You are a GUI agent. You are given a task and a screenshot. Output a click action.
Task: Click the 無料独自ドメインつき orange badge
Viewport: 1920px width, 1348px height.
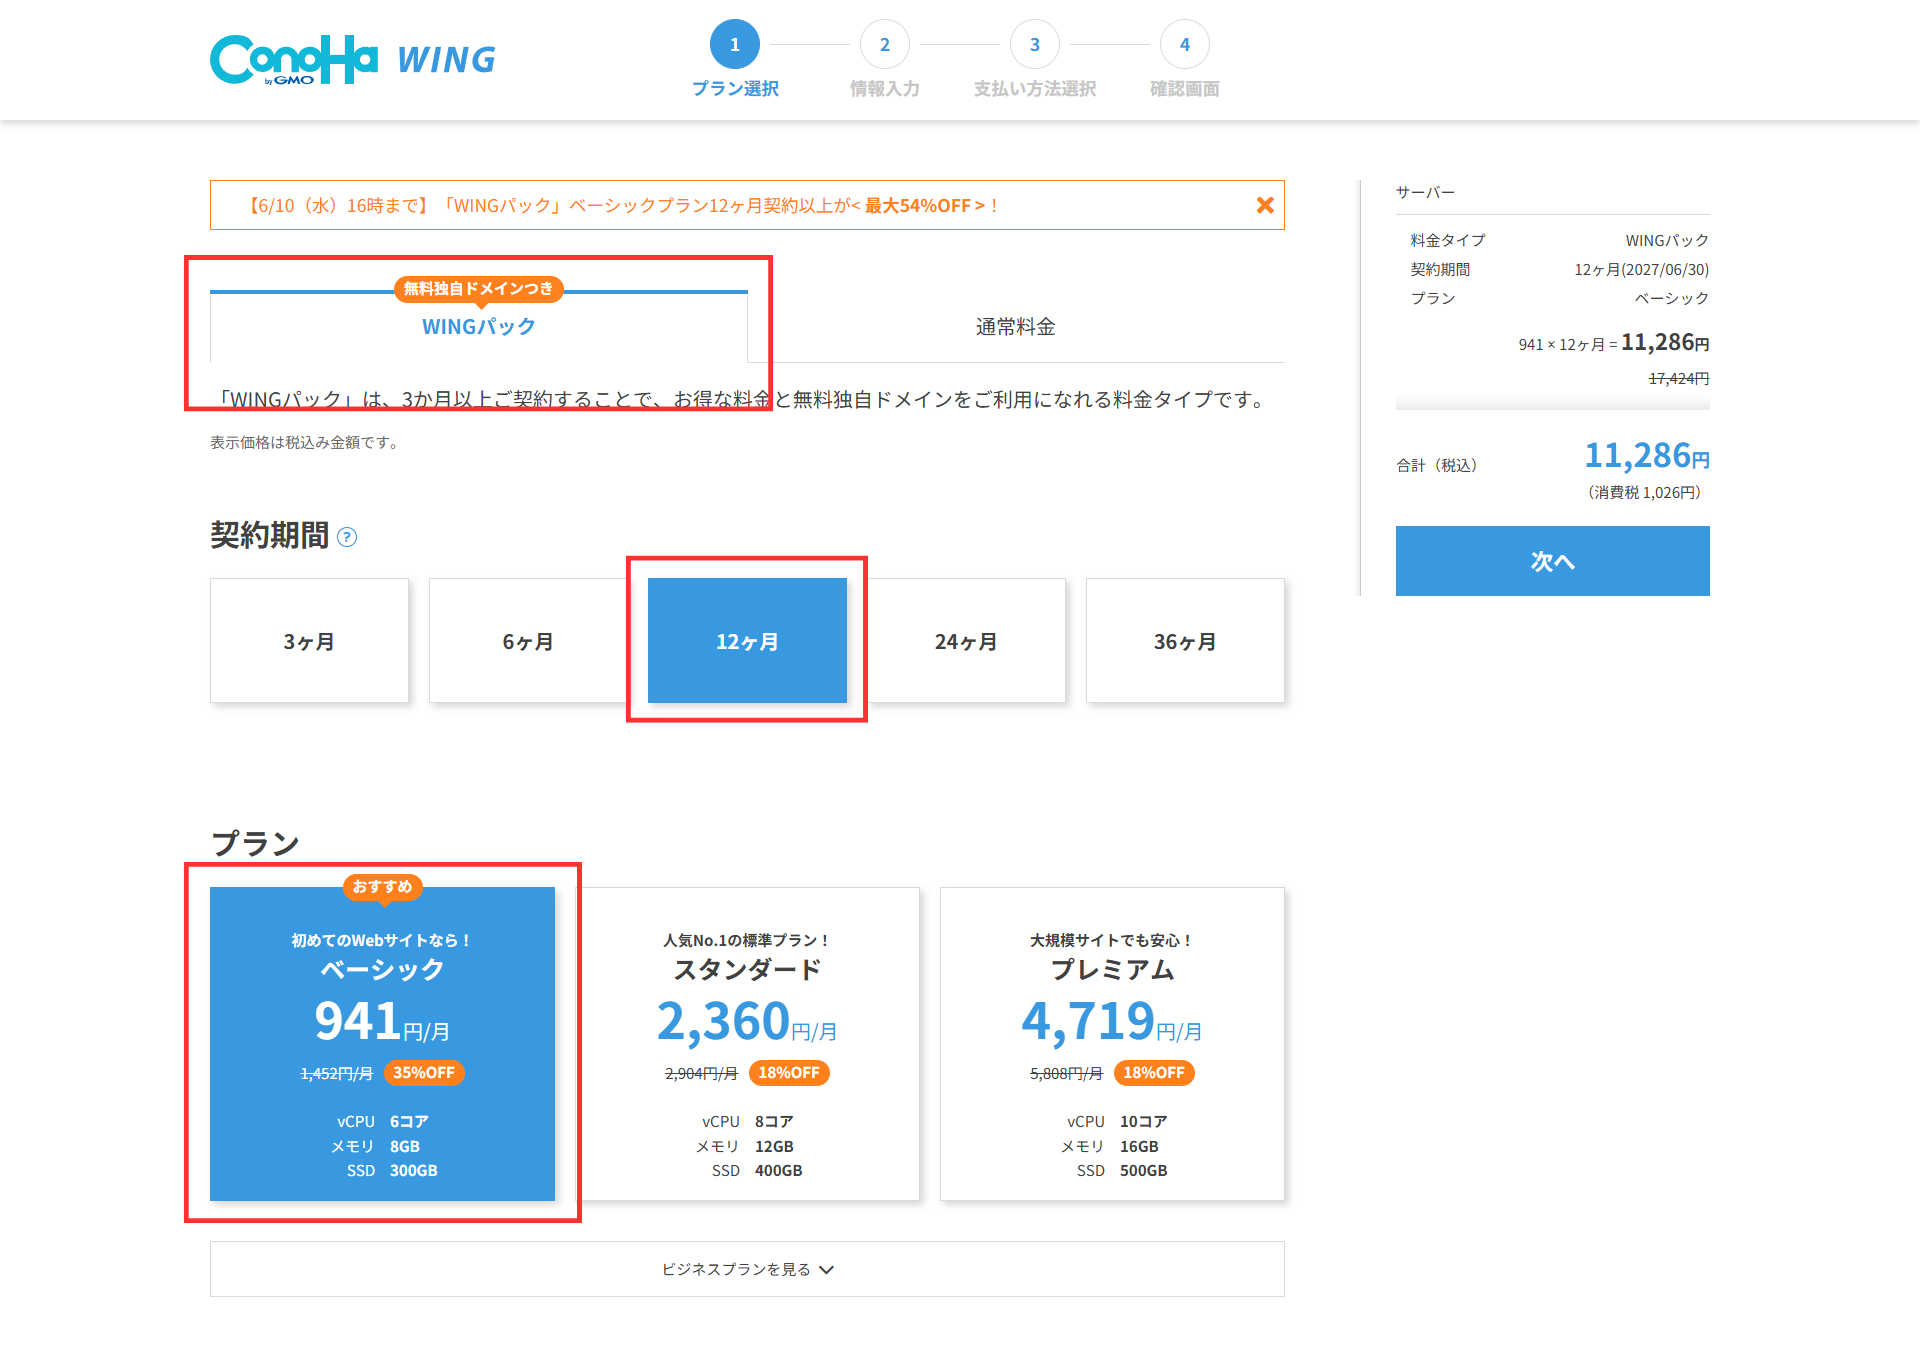click(479, 289)
